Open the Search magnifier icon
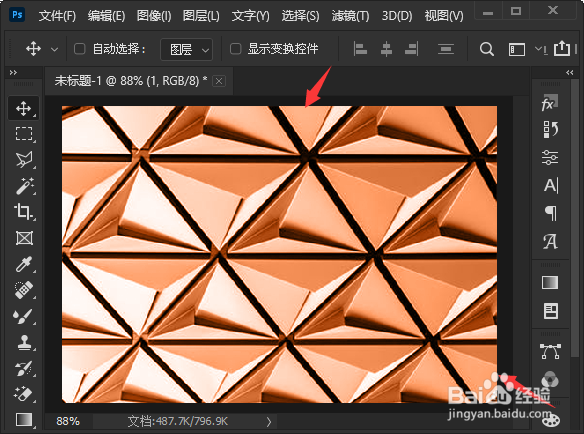Viewport: 584px width, 434px height. 486,49
